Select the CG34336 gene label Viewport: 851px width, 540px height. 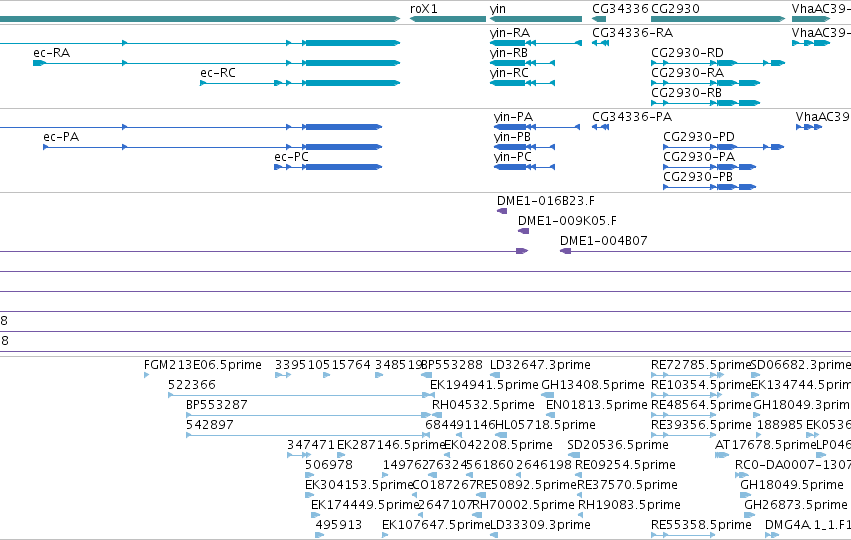(620, 9)
